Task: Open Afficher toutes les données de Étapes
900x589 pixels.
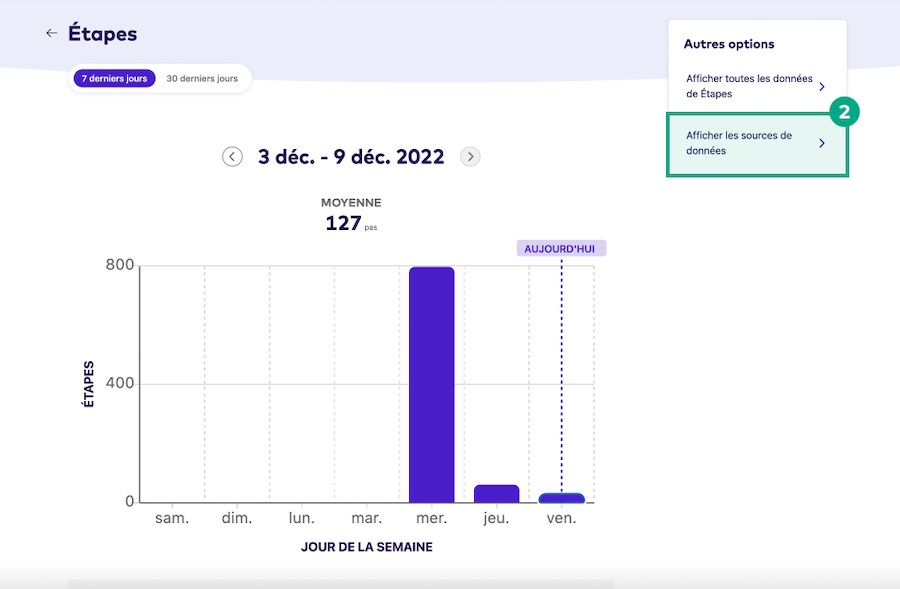Action: point(749,86)
